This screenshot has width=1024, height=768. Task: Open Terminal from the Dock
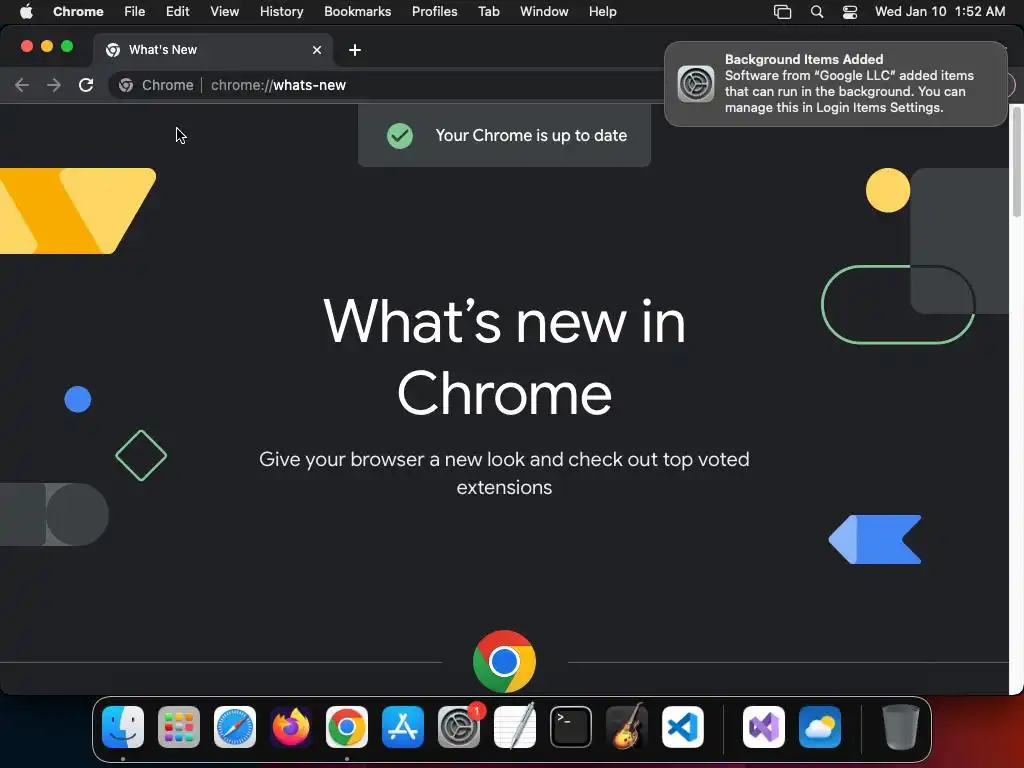(x=571, y=727)
